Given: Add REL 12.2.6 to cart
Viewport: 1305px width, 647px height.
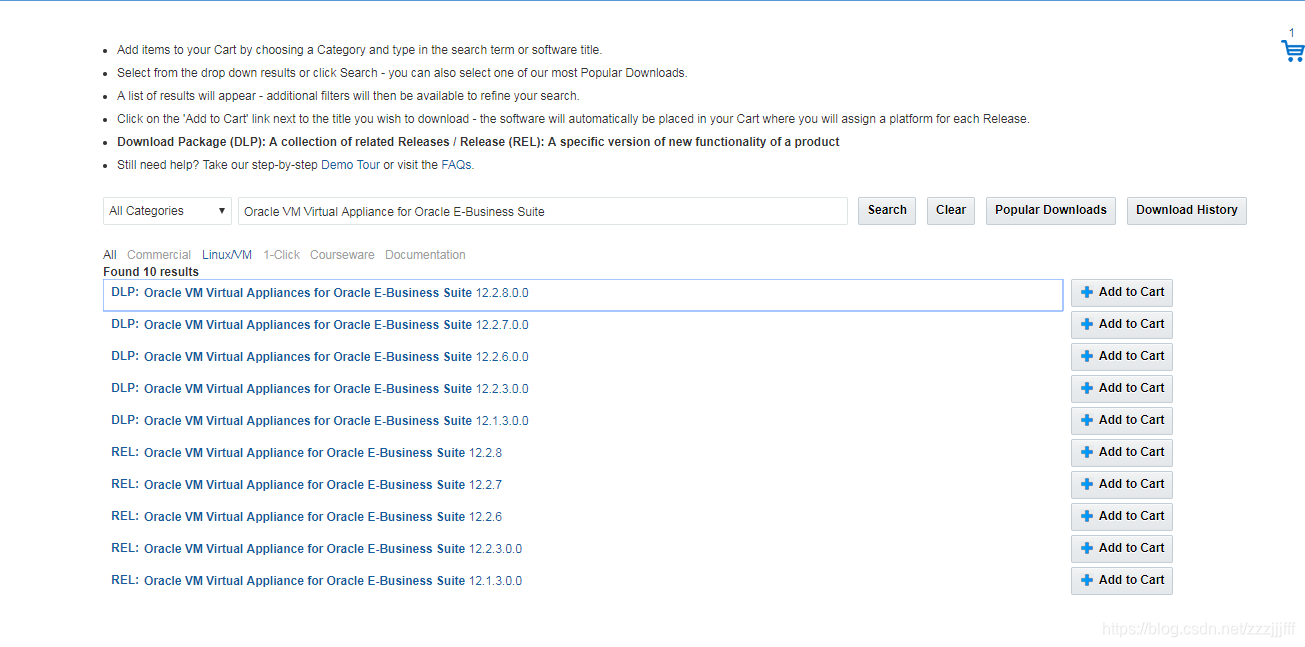Looking at the screenshot, I should (1122, 517).
